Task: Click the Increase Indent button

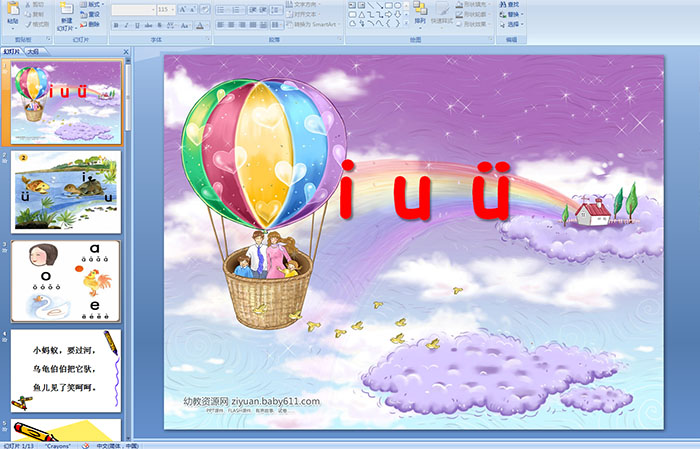Action: [x=263, y=10]
